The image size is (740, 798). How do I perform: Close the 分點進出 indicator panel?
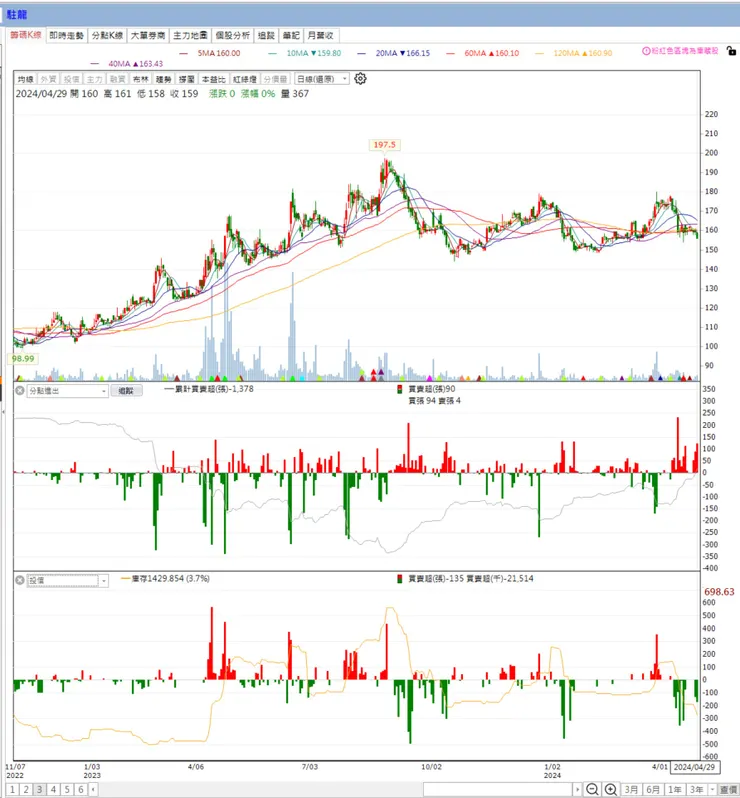click(20, 391)
